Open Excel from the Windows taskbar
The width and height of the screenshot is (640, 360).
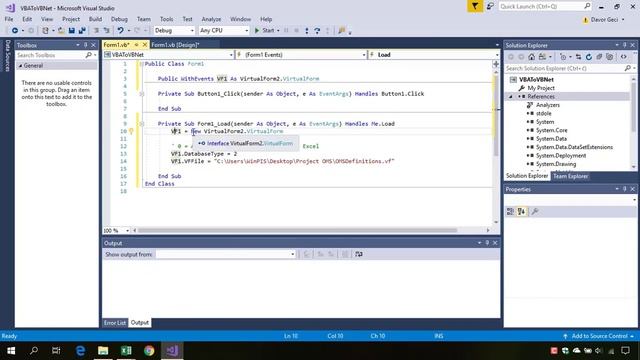(x=126, y=351)
